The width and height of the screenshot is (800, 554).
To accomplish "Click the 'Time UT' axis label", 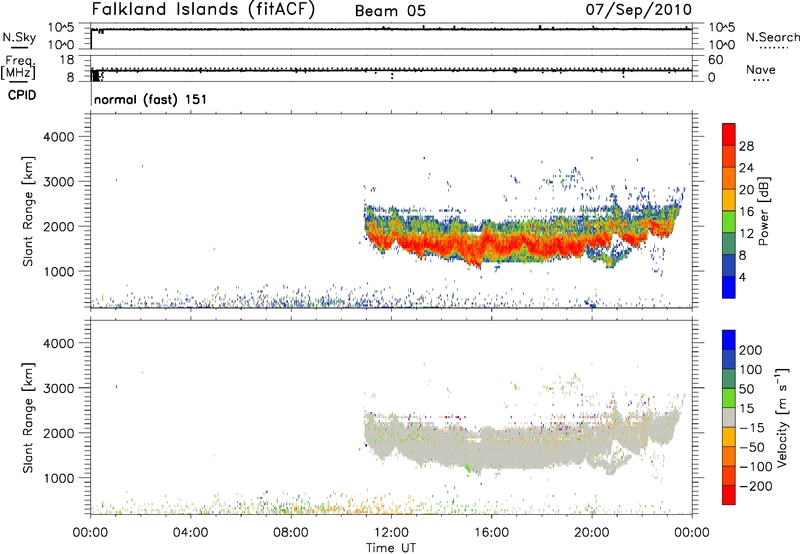I will (391, 548).
